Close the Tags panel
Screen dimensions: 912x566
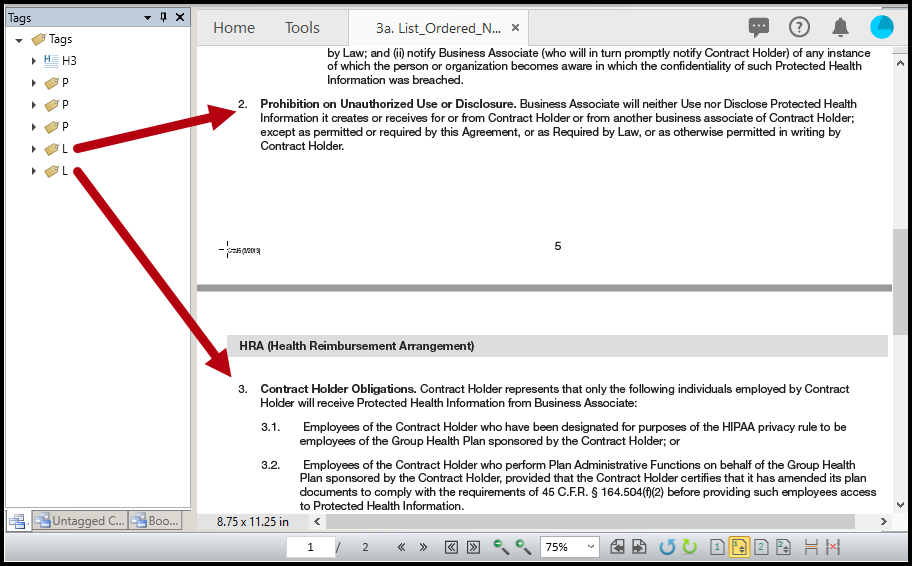(180, 17)
